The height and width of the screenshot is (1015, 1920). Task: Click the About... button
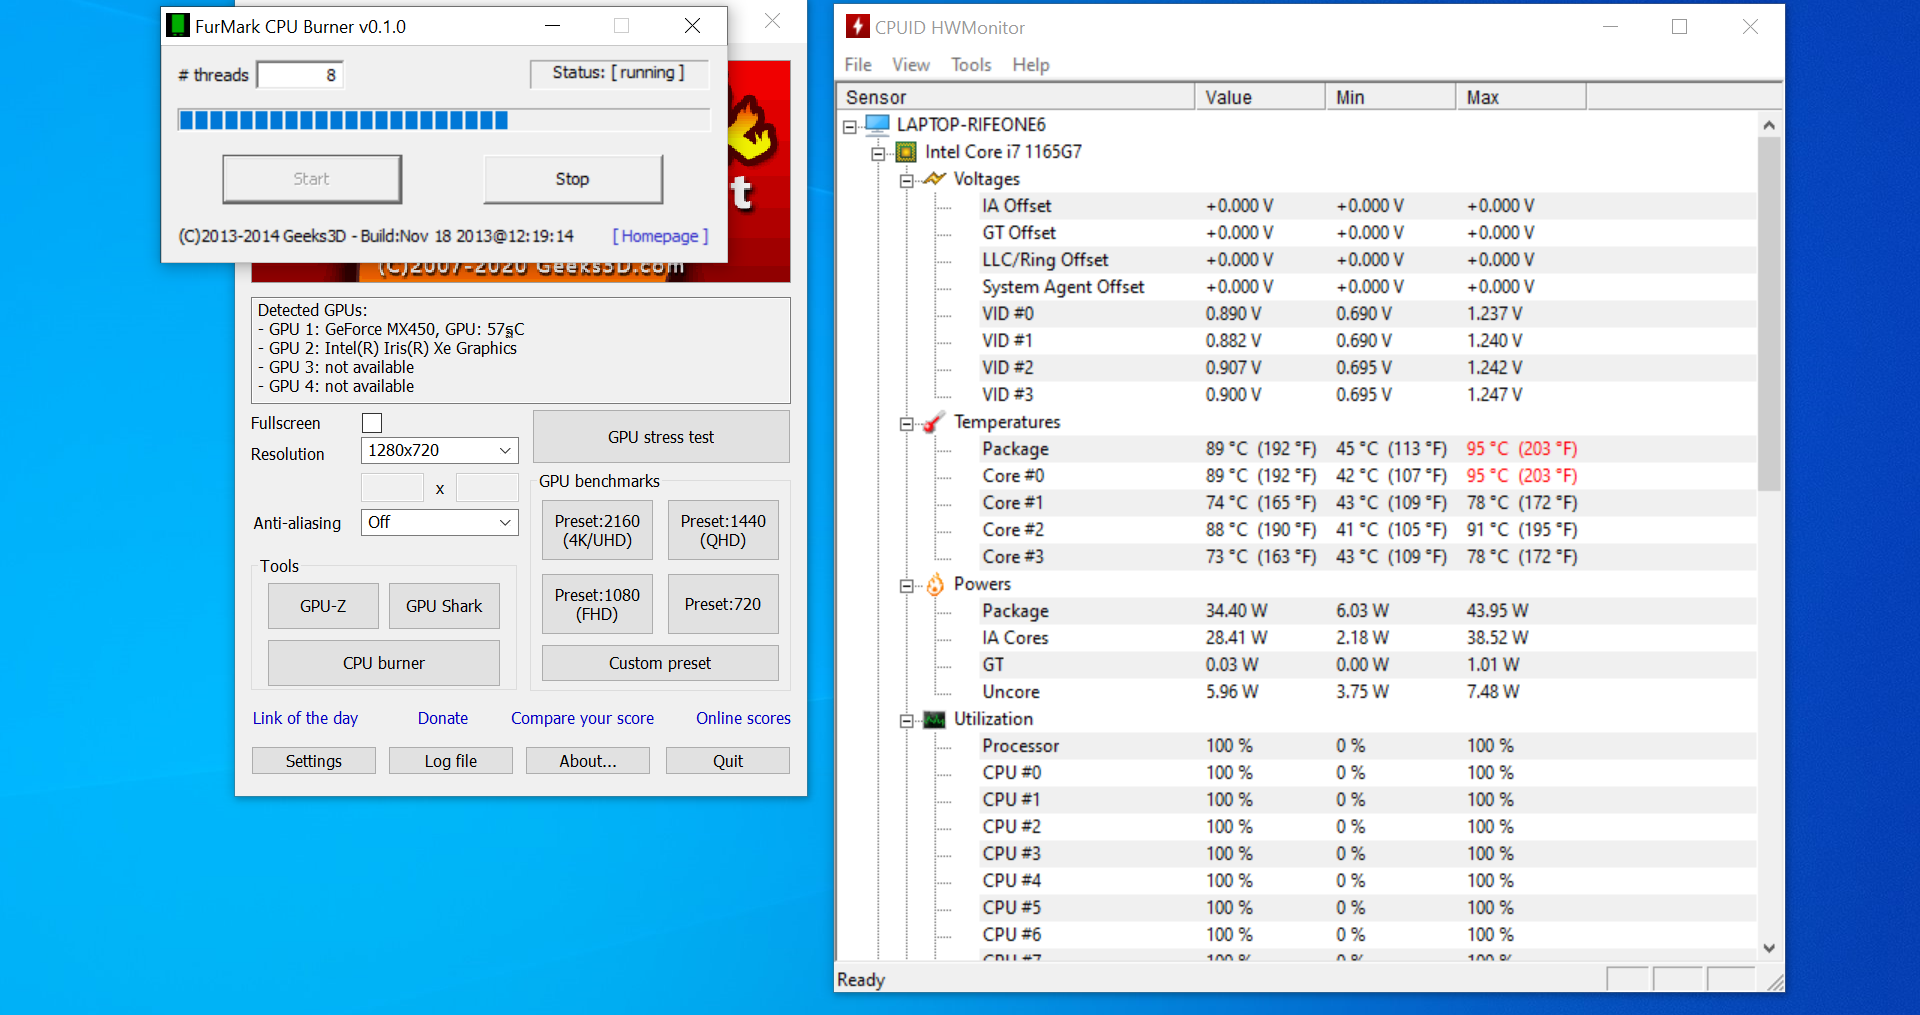[x=588, y=761]
